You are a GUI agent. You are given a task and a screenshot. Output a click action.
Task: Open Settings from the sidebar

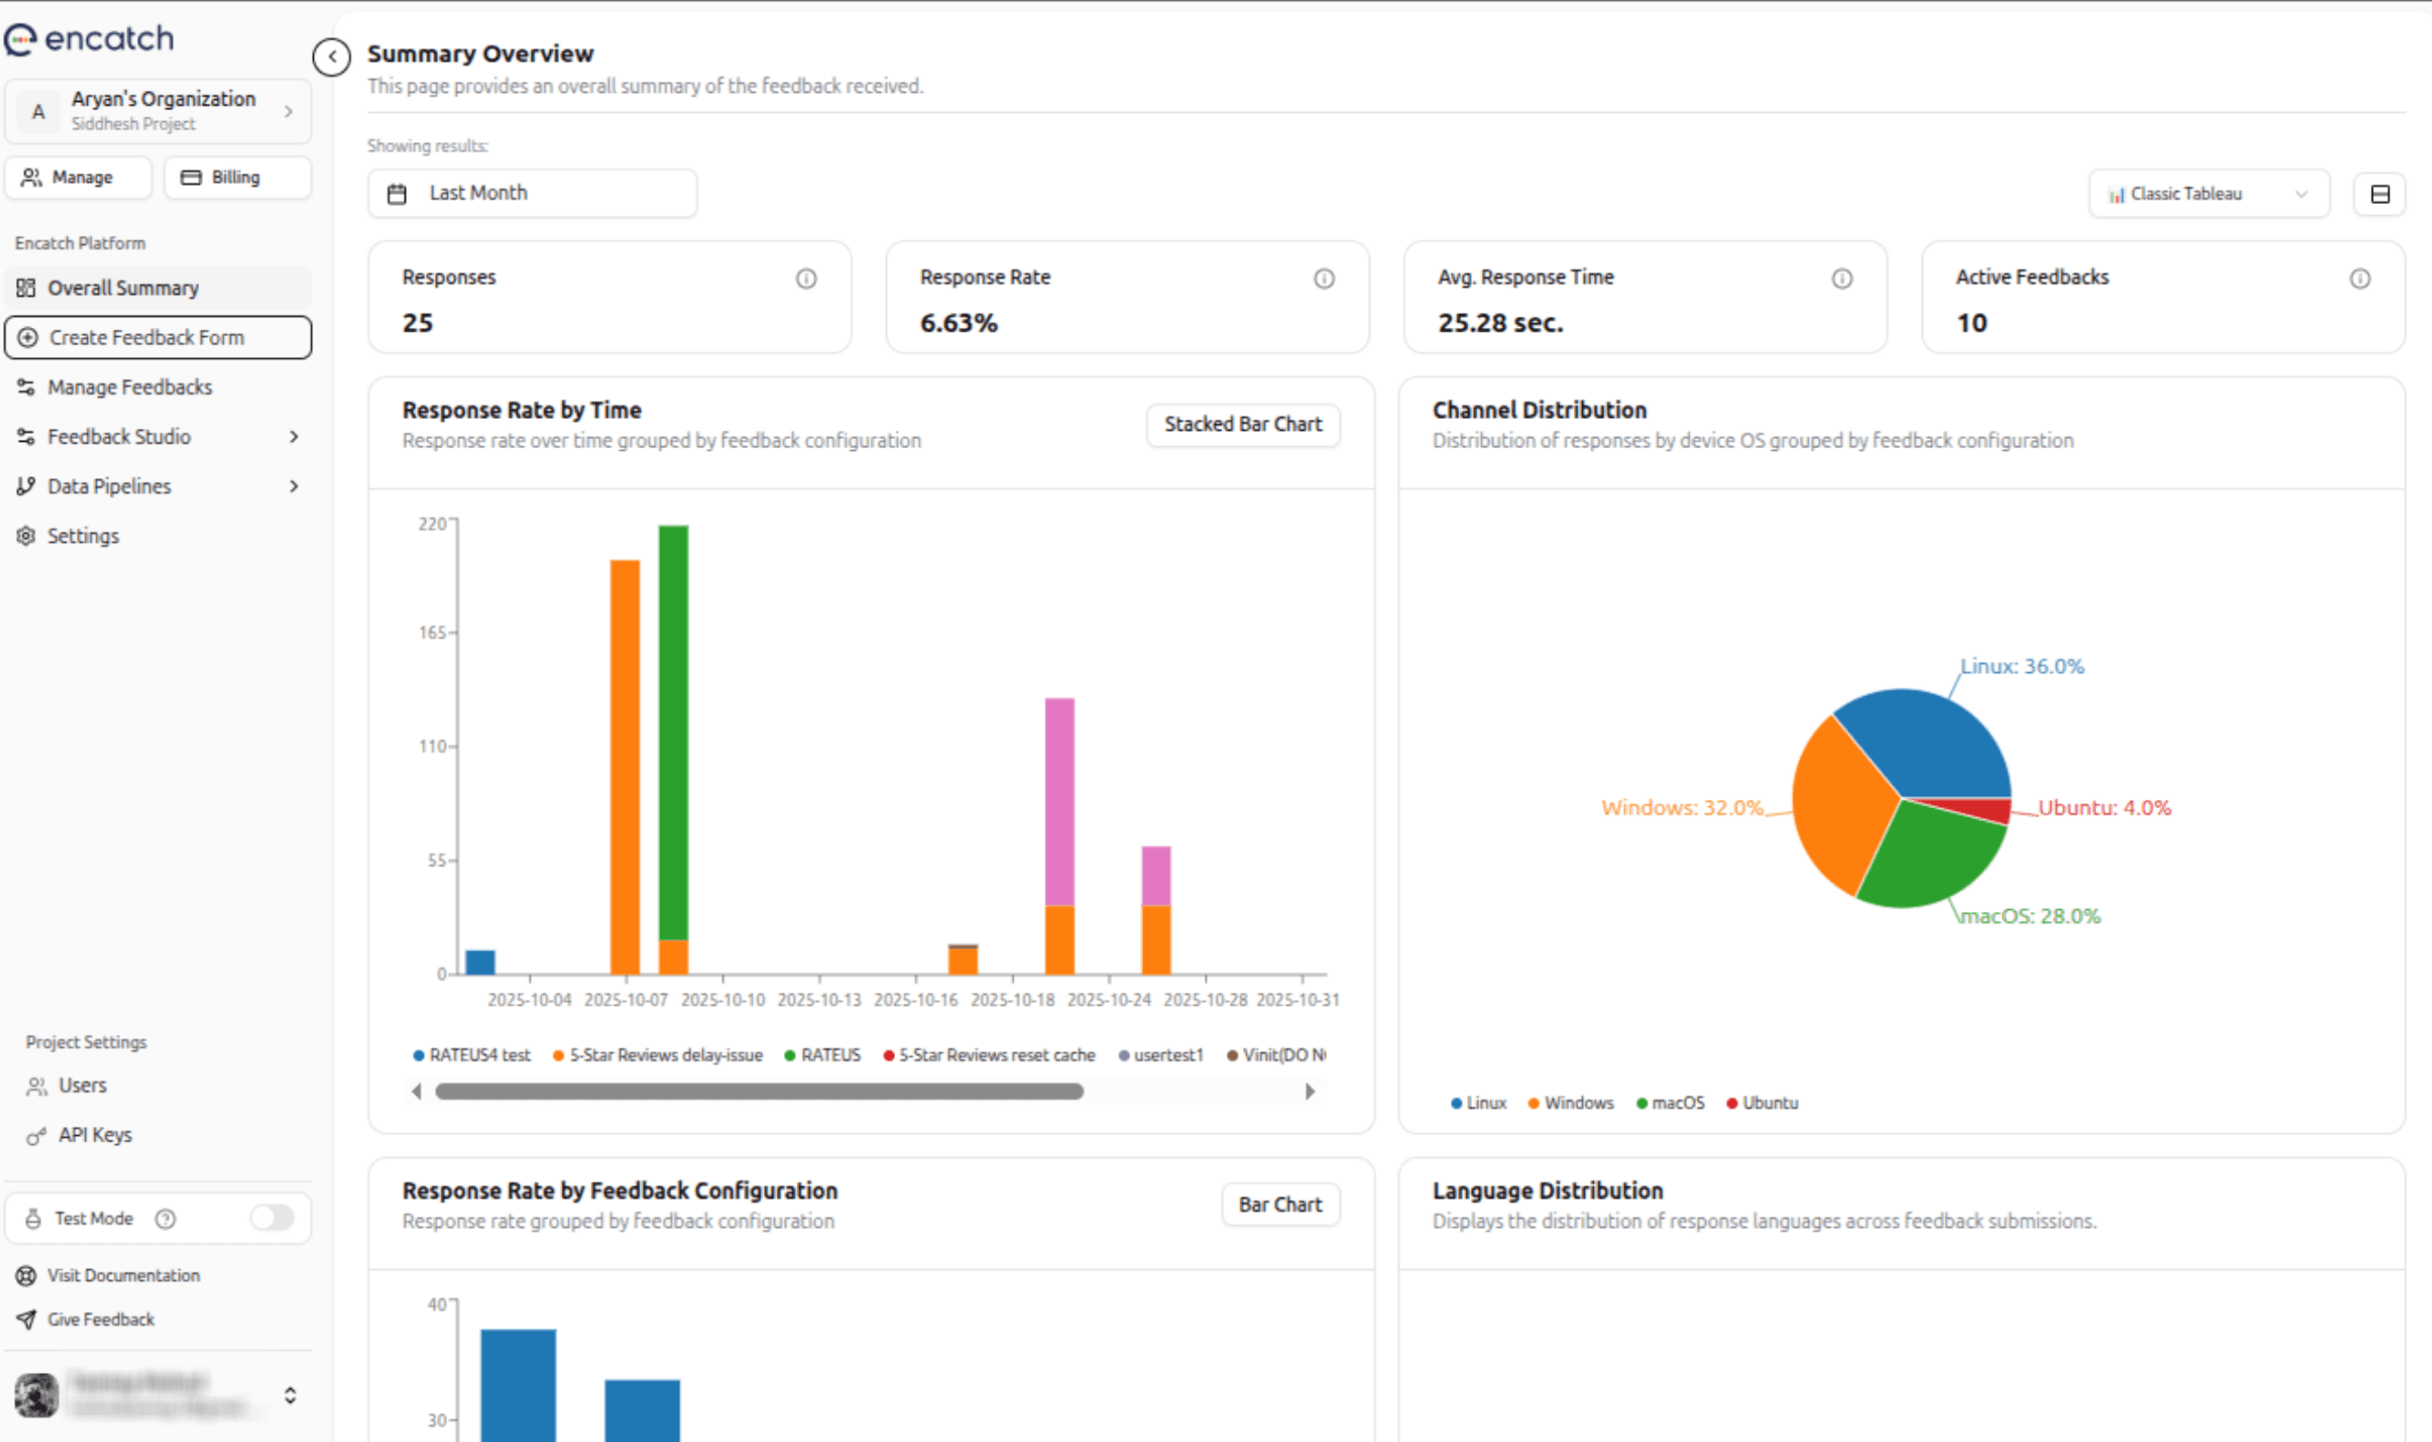pyautogui.click(x=83, y=535)
